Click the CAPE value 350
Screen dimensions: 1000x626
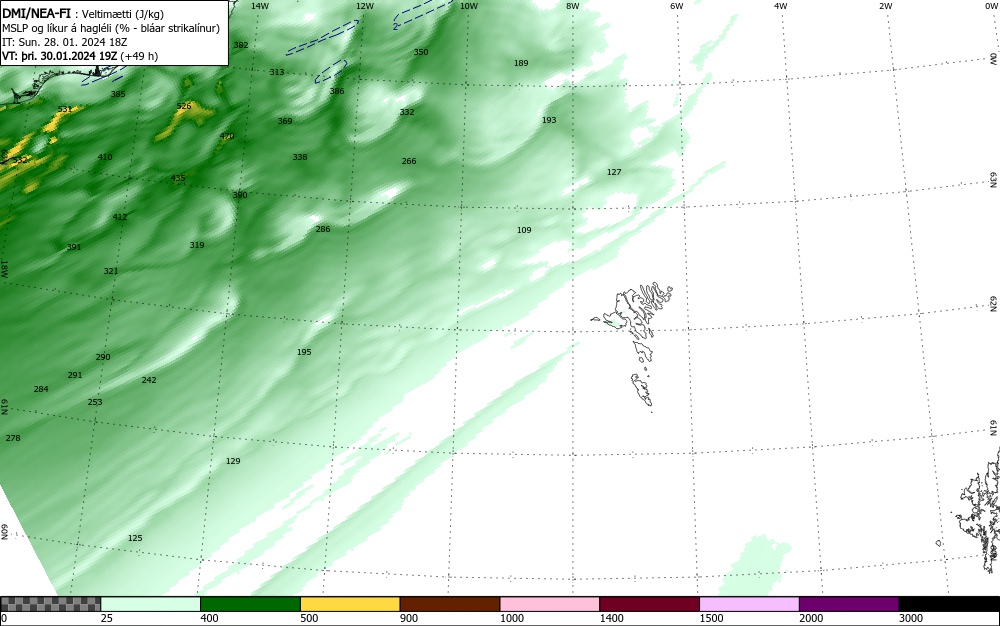point(421,52)
